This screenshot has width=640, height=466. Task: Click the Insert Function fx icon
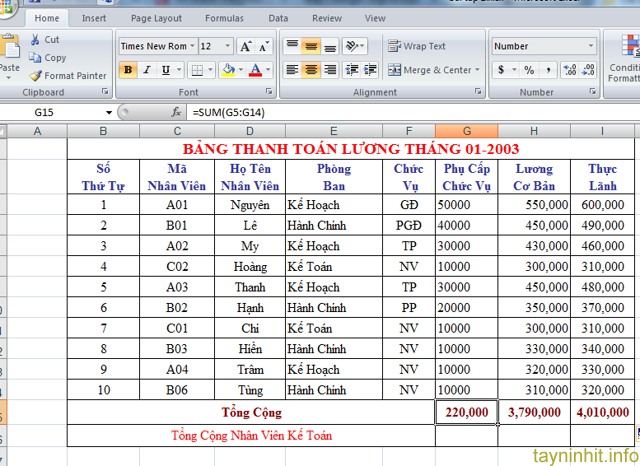(x=177, y=112)
